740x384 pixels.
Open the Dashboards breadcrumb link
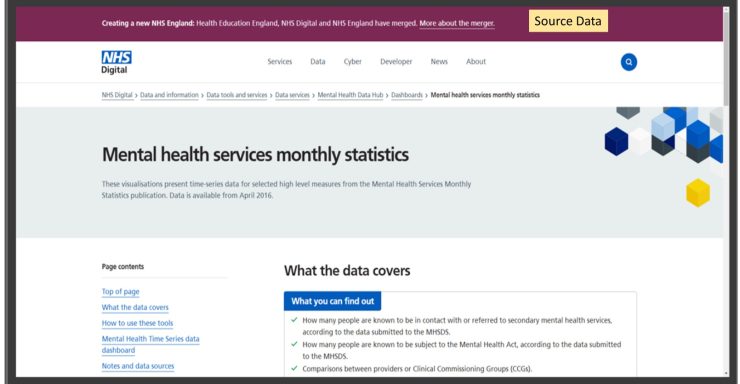(x=407, y=95)
